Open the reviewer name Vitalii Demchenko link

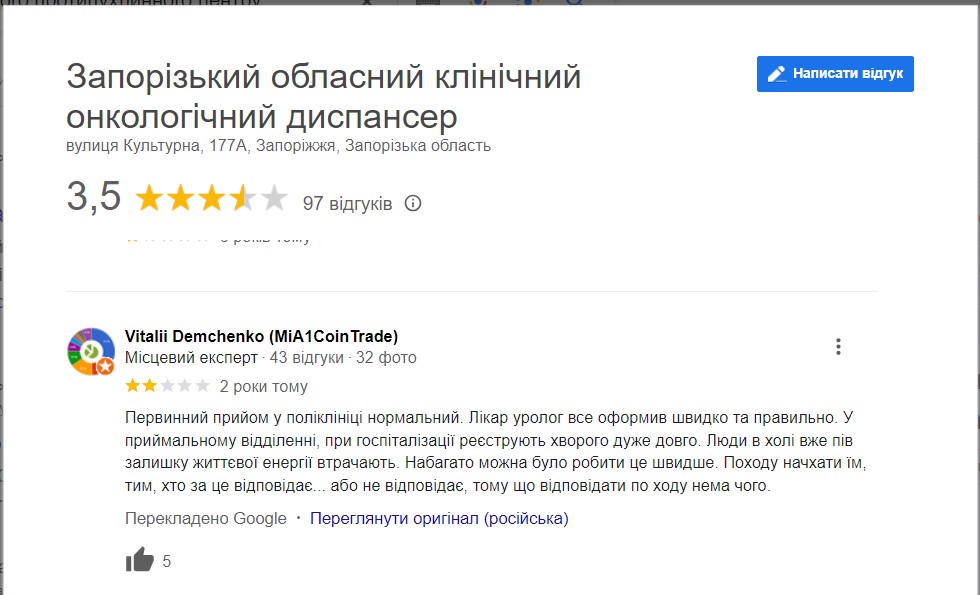(x=261, y=336)
